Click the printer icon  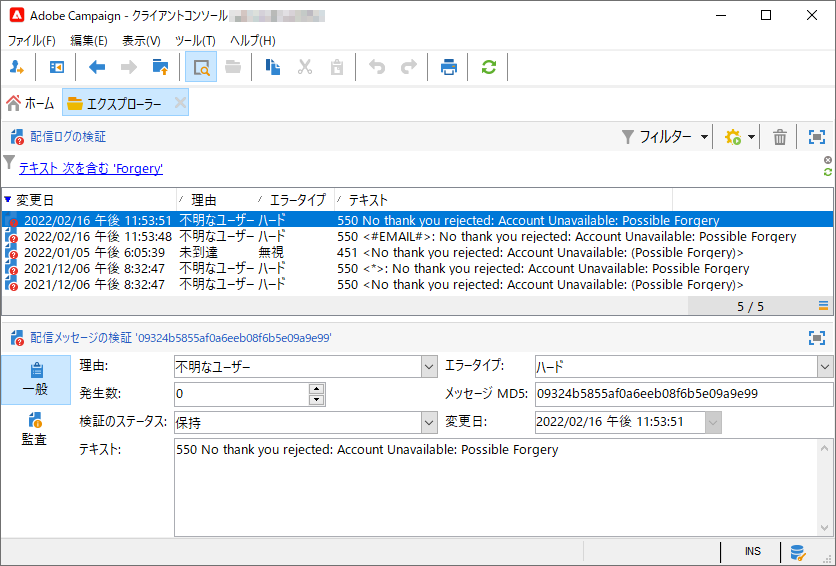click(x=449, y=67)
